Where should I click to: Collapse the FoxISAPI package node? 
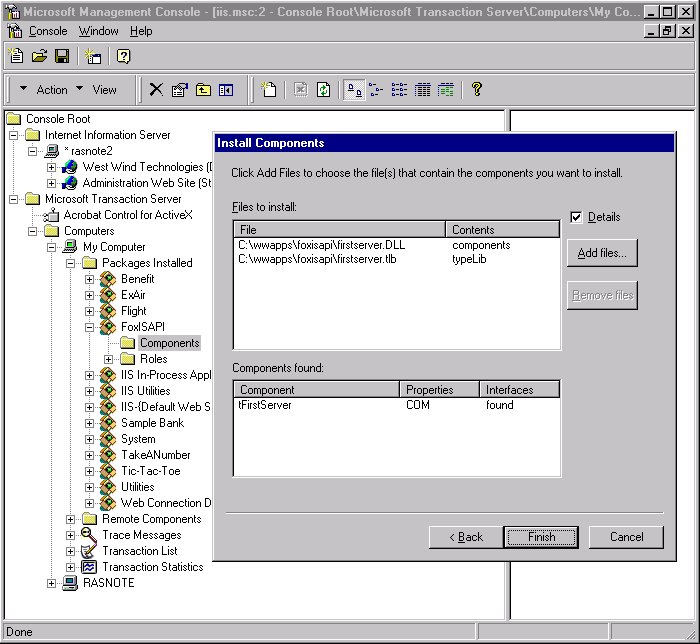(90, 327)
